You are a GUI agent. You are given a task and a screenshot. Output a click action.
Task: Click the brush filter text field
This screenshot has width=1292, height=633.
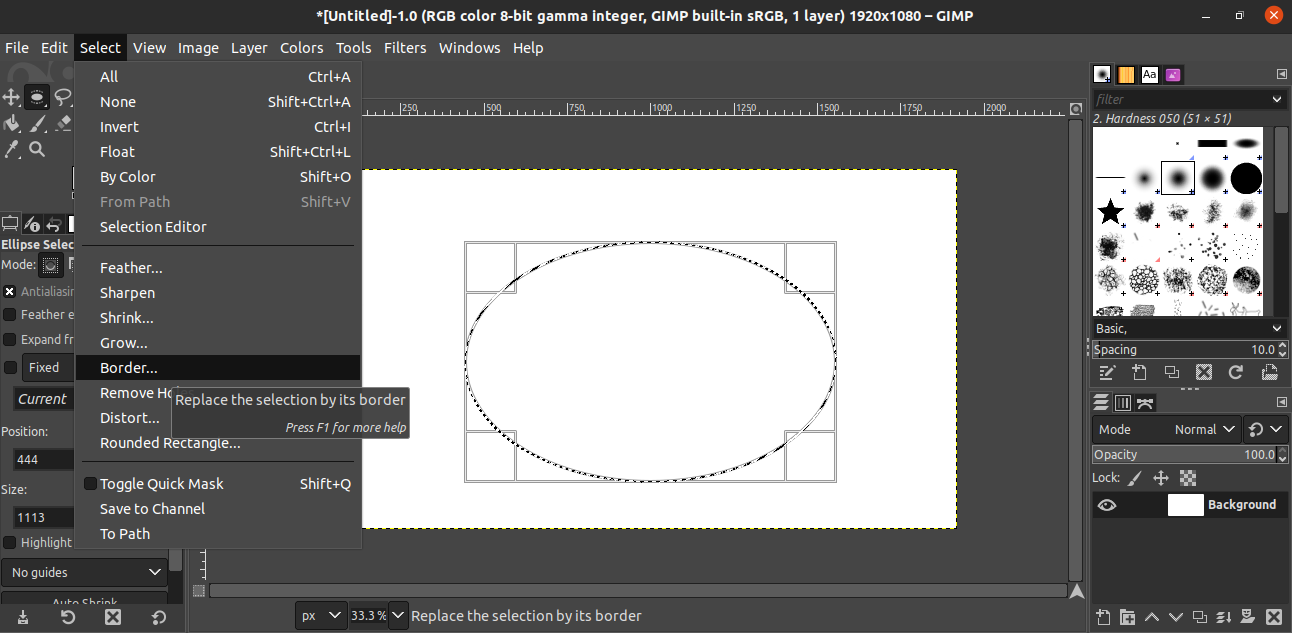pyautogui.click(x=1178, y=99)
